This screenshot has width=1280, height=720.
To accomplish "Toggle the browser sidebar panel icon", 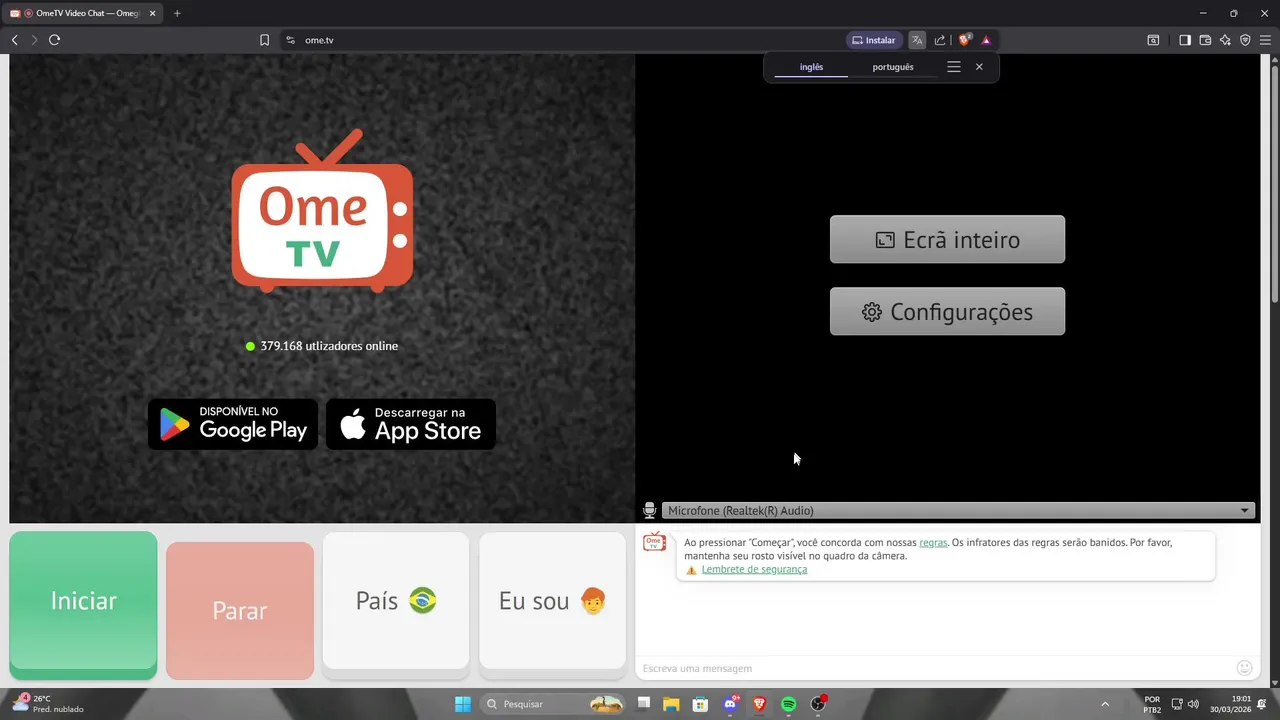I will click(x=1185, y=40).
